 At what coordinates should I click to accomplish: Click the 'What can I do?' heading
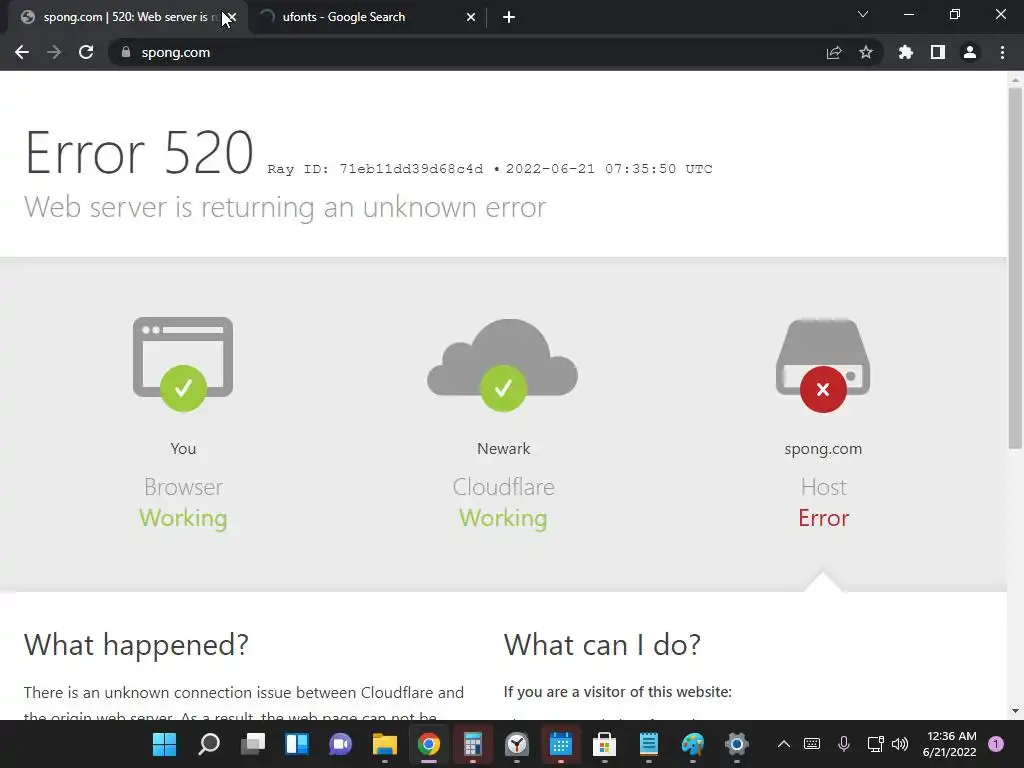tap(602, 645)
